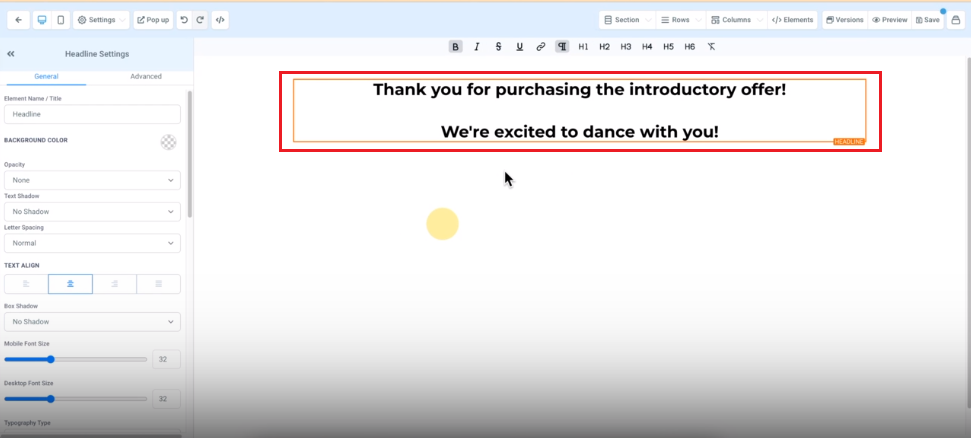Switch to the General tab
Image resolution: width=971 pixels, height=438 pixels.
click(x=46, y=77)
